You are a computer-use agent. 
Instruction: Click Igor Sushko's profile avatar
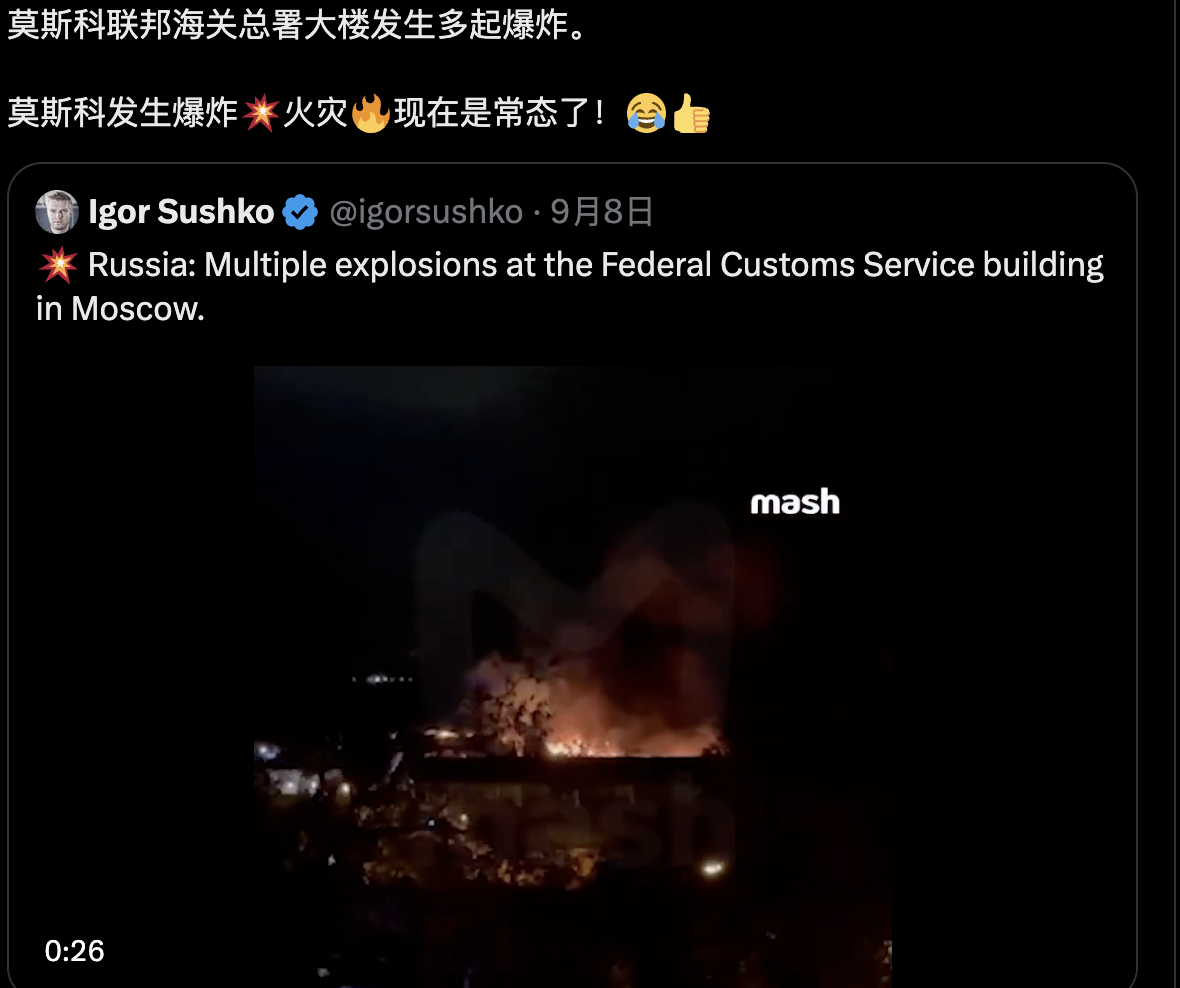pyautogui.click(x=57, y=212)
